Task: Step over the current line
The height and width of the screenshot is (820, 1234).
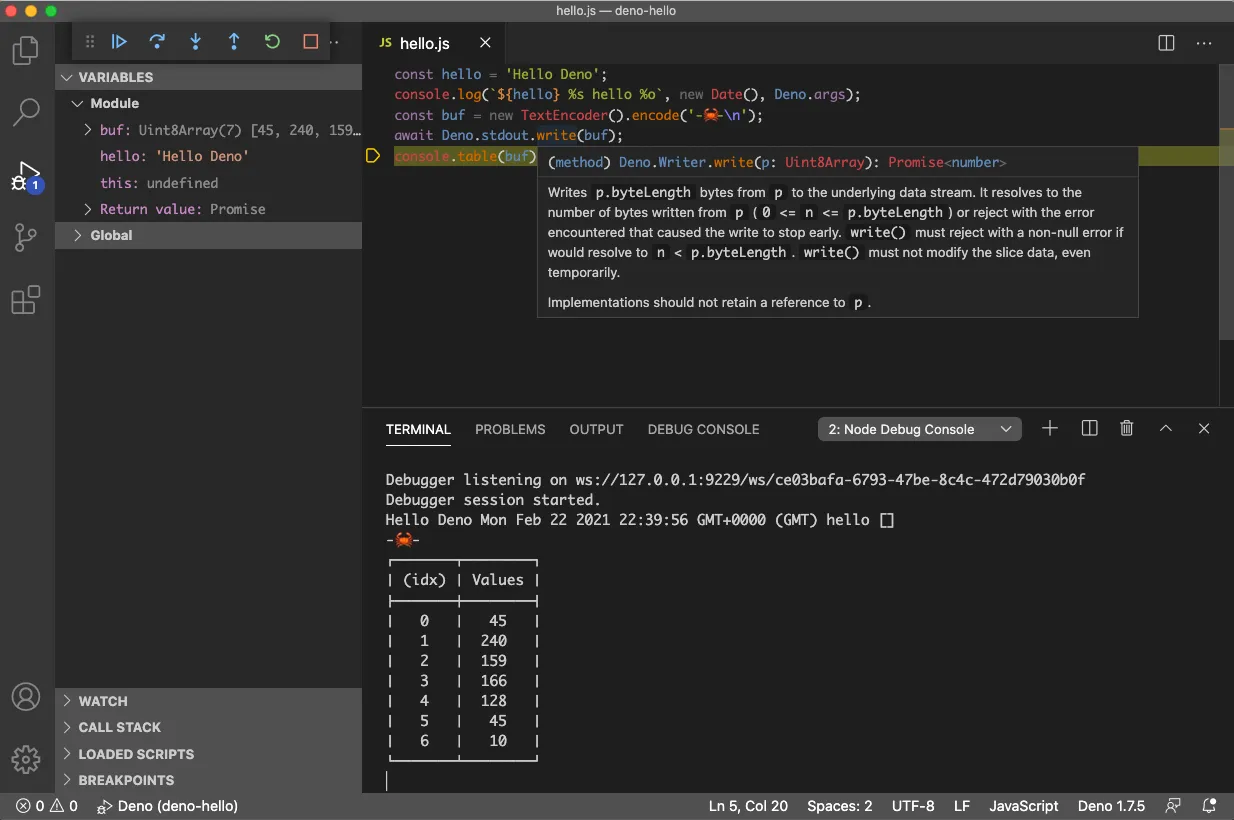Action: pos(157,42)
